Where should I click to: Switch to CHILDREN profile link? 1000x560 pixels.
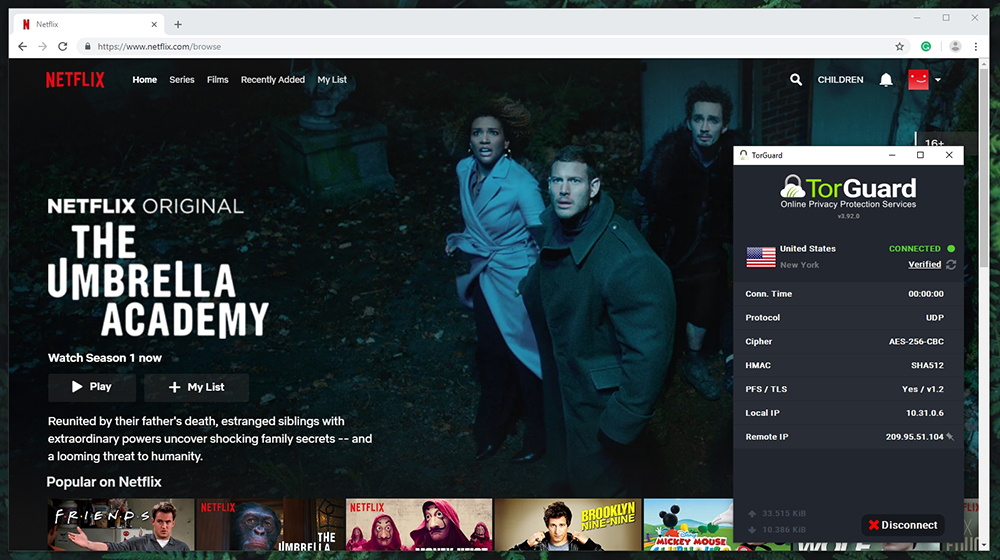click(841, 80)
